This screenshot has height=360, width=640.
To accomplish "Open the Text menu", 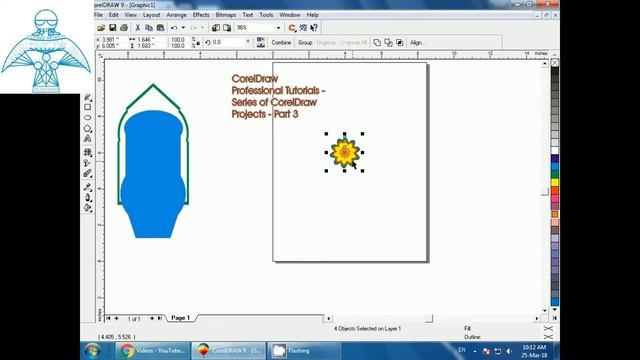I will pyautogui.click(x=248, y=15).
